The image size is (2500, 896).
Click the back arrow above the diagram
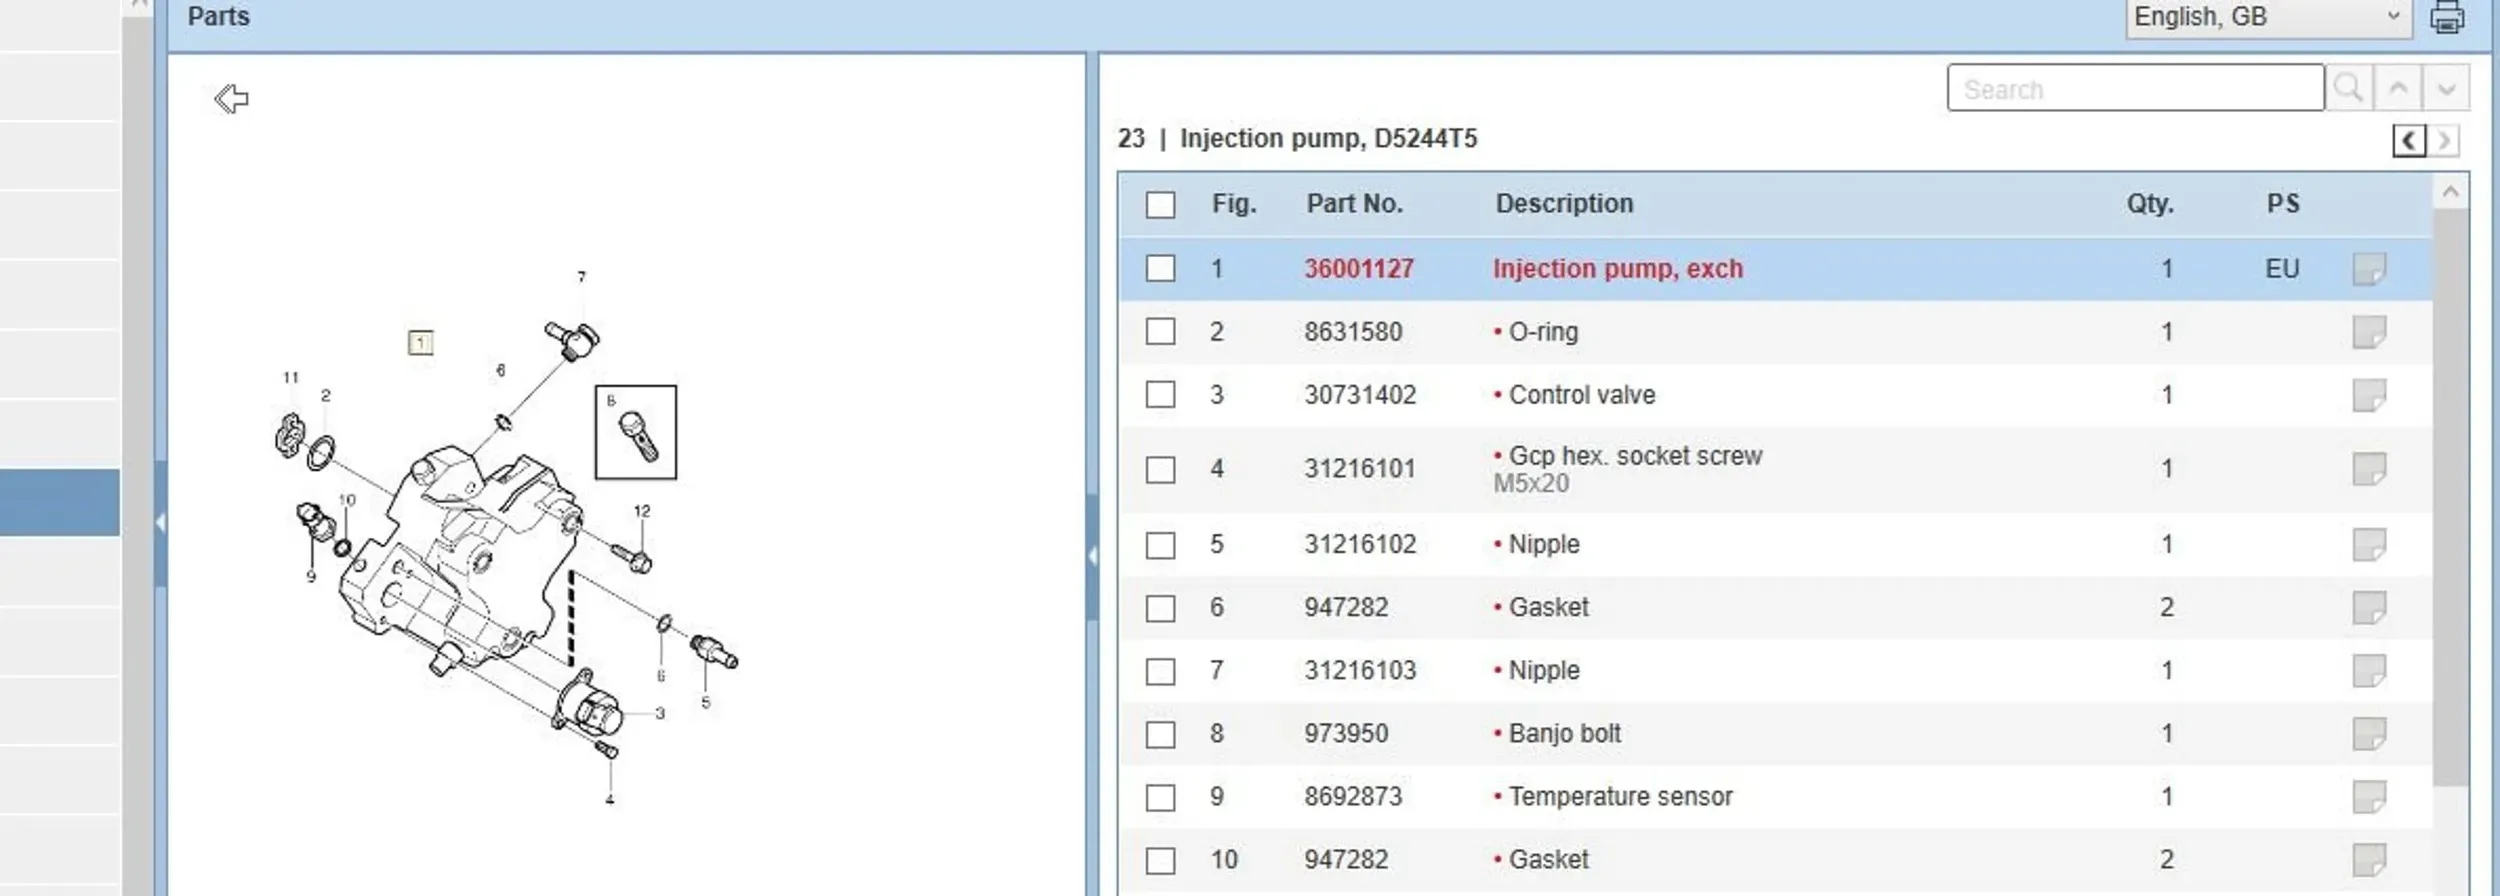tap(231, 98)
